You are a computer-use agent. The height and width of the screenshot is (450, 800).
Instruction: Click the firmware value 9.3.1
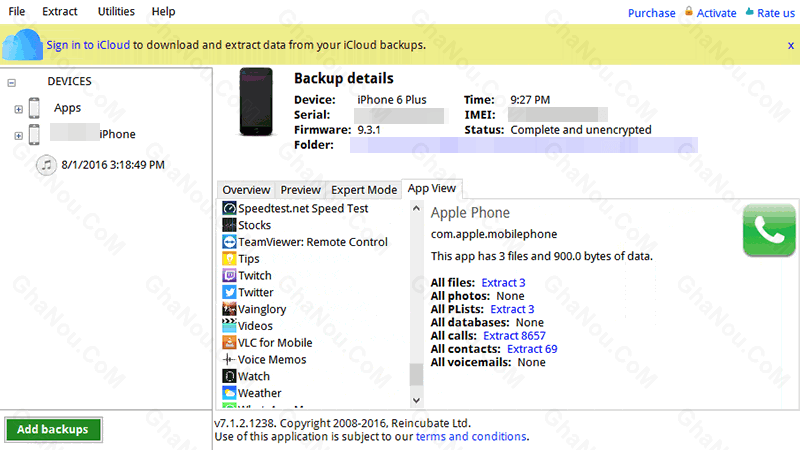(x=369, y=130)
